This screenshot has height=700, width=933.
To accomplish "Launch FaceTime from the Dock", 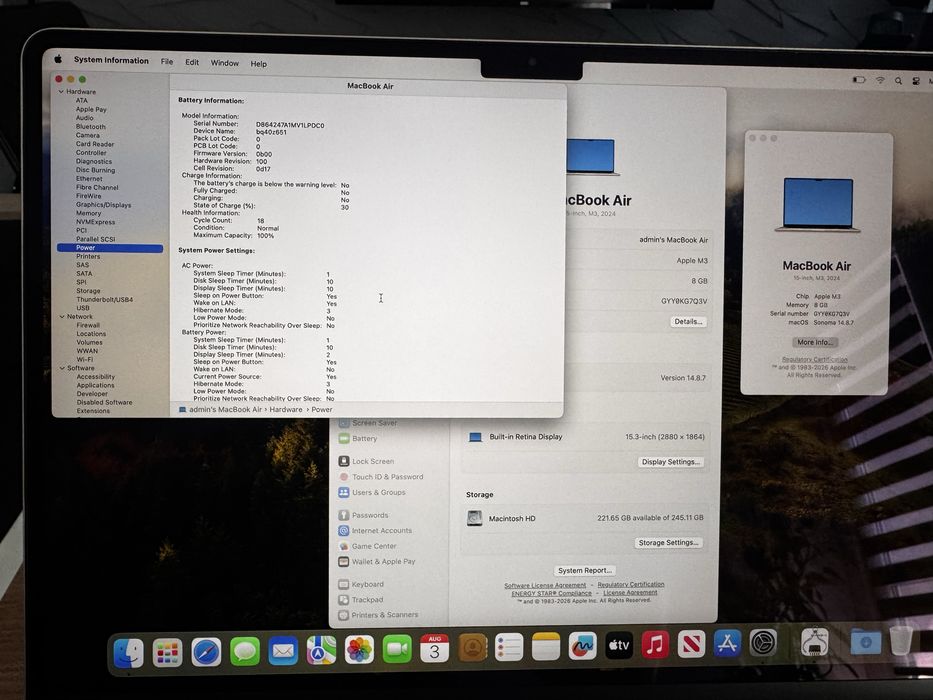I will point(397,649).
